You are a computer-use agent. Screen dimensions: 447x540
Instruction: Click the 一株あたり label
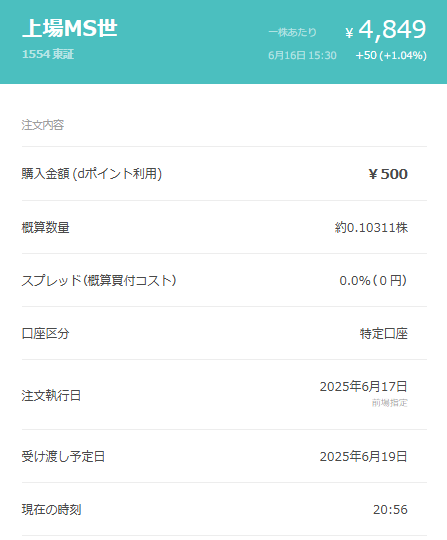click(292, 32)
